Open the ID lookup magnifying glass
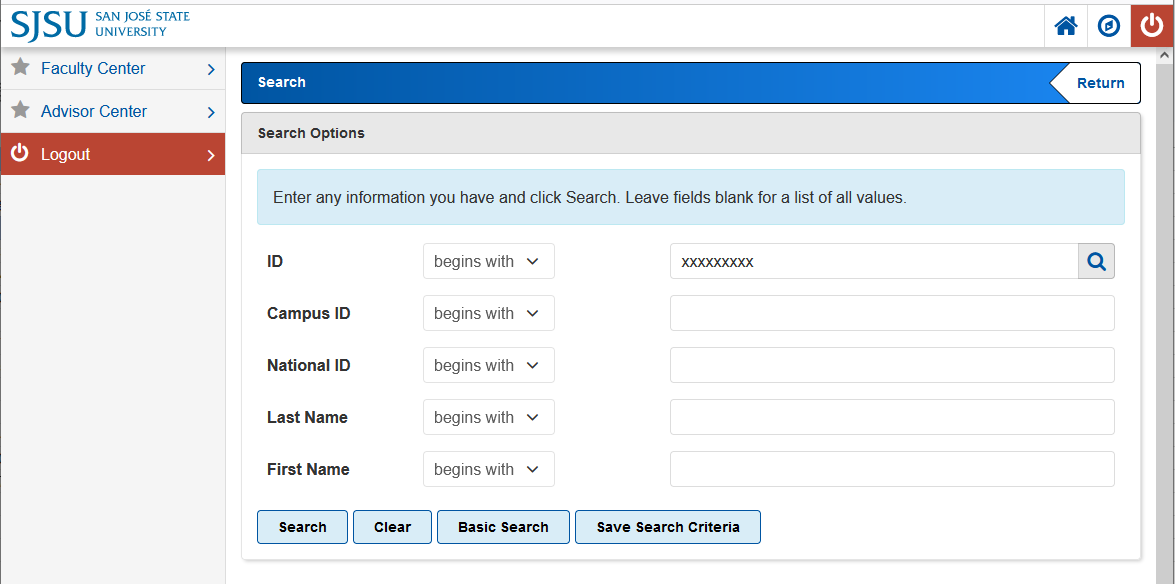The height and width of the screenshot is (584, 1175). point(1096,261)
